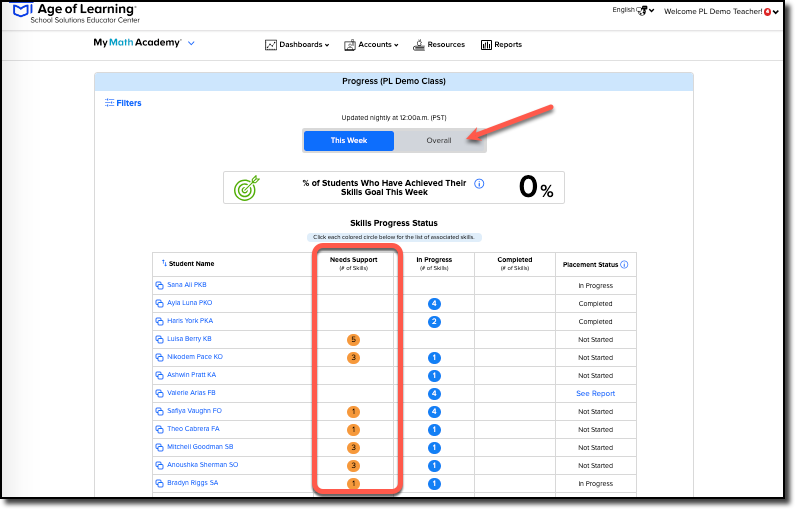Image resolution: width=795 pixels, height=509 pixels.
Task: Switch to the Overall view
Action: tap(439, 140)
